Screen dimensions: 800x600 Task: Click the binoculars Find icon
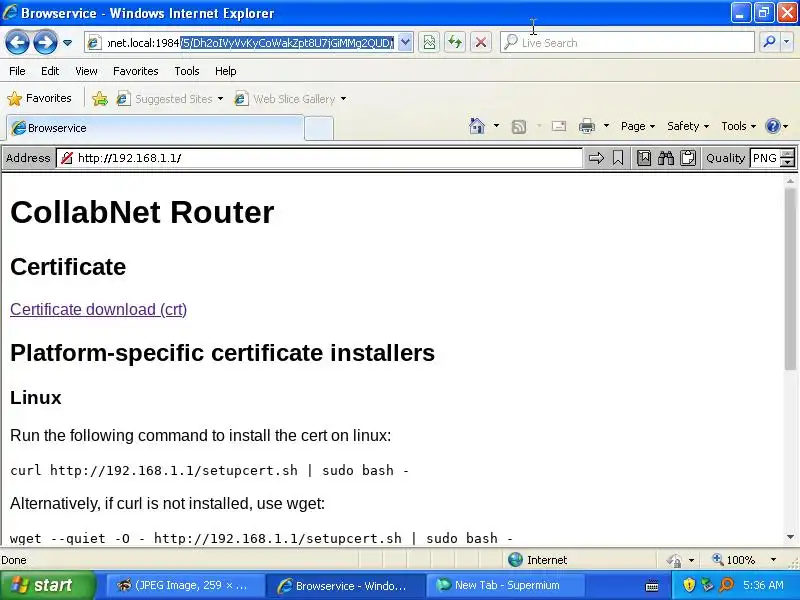(666, 158)
